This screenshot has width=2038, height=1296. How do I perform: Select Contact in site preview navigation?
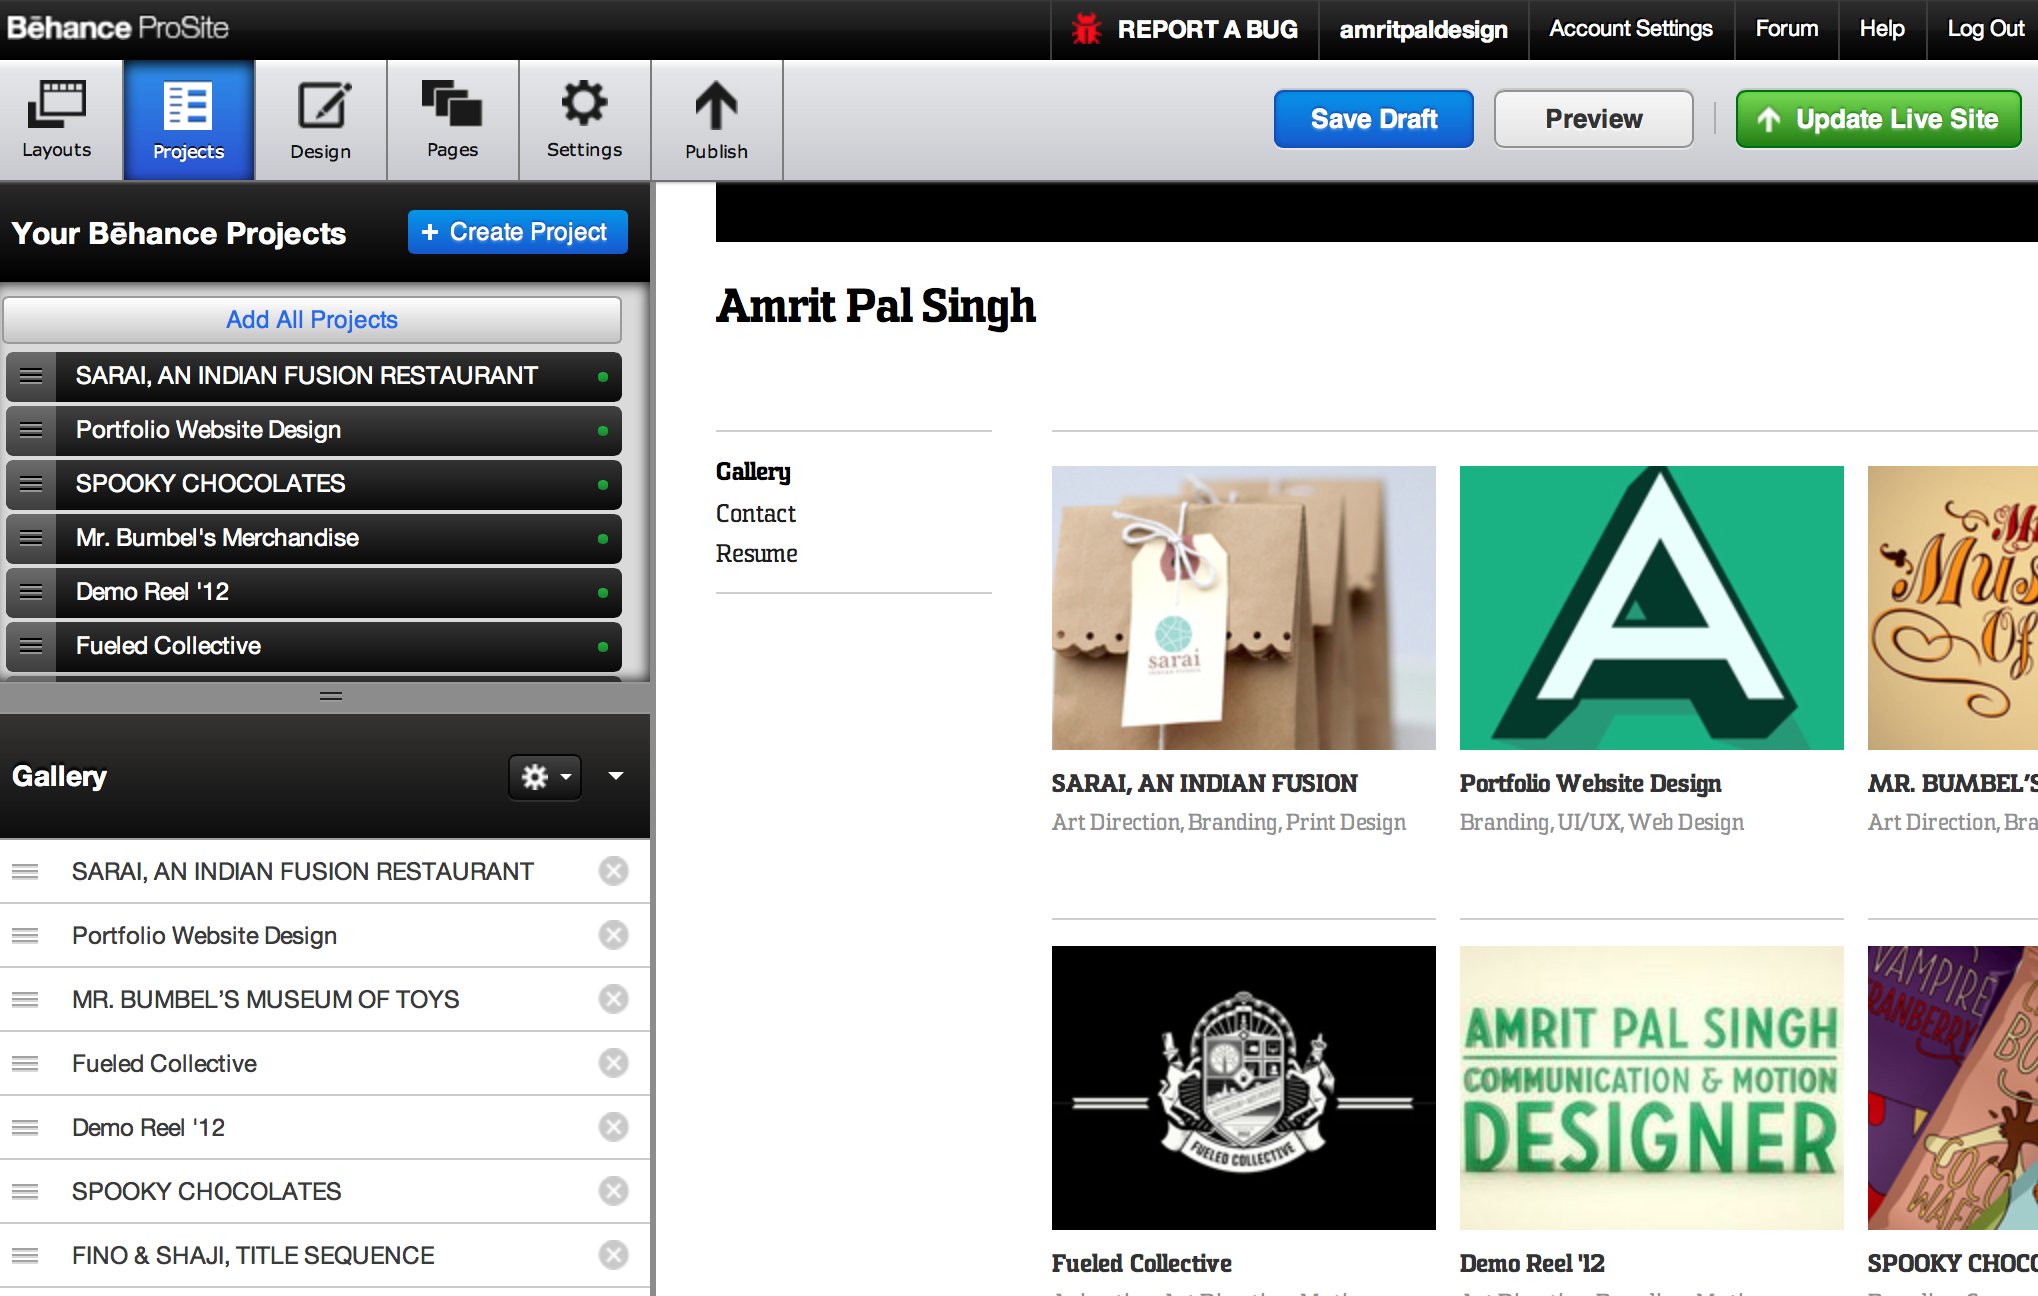click(x=756, y=514)
